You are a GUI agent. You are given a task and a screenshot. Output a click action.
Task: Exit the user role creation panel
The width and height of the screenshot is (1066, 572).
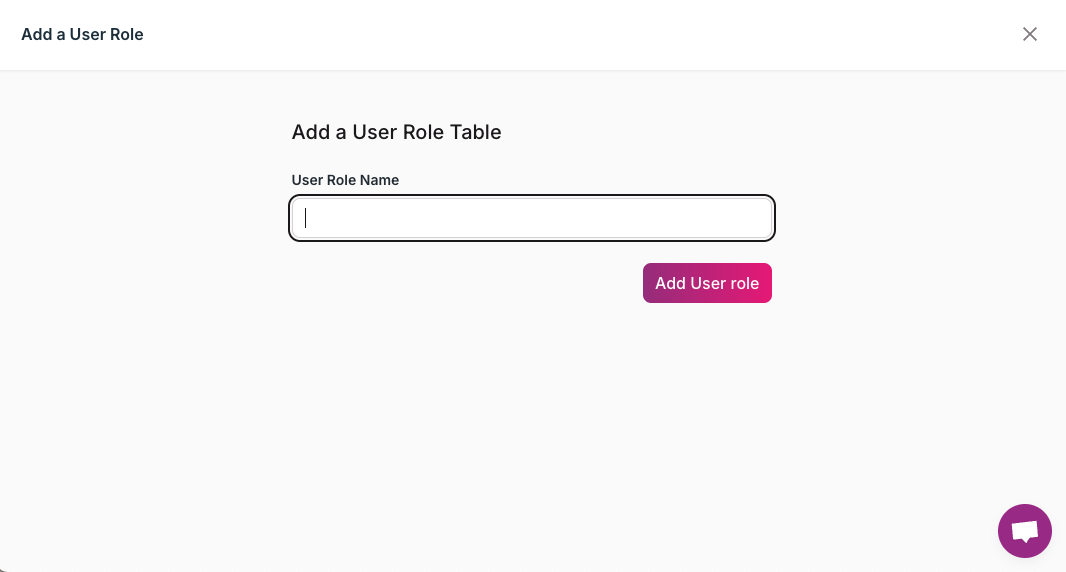pos(1030,34)
